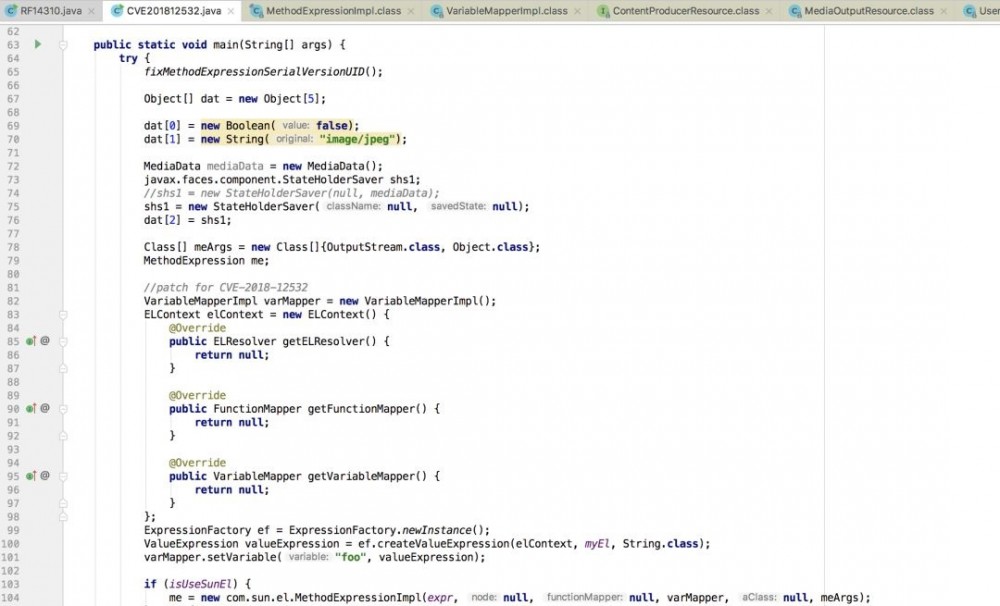Click the @Override annotation on line 89

197,395
